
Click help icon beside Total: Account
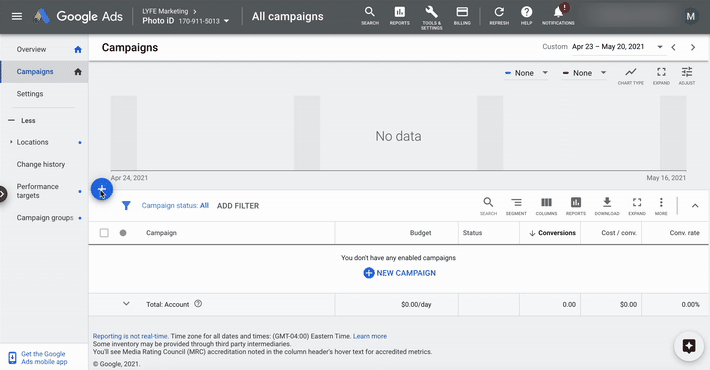198,304
